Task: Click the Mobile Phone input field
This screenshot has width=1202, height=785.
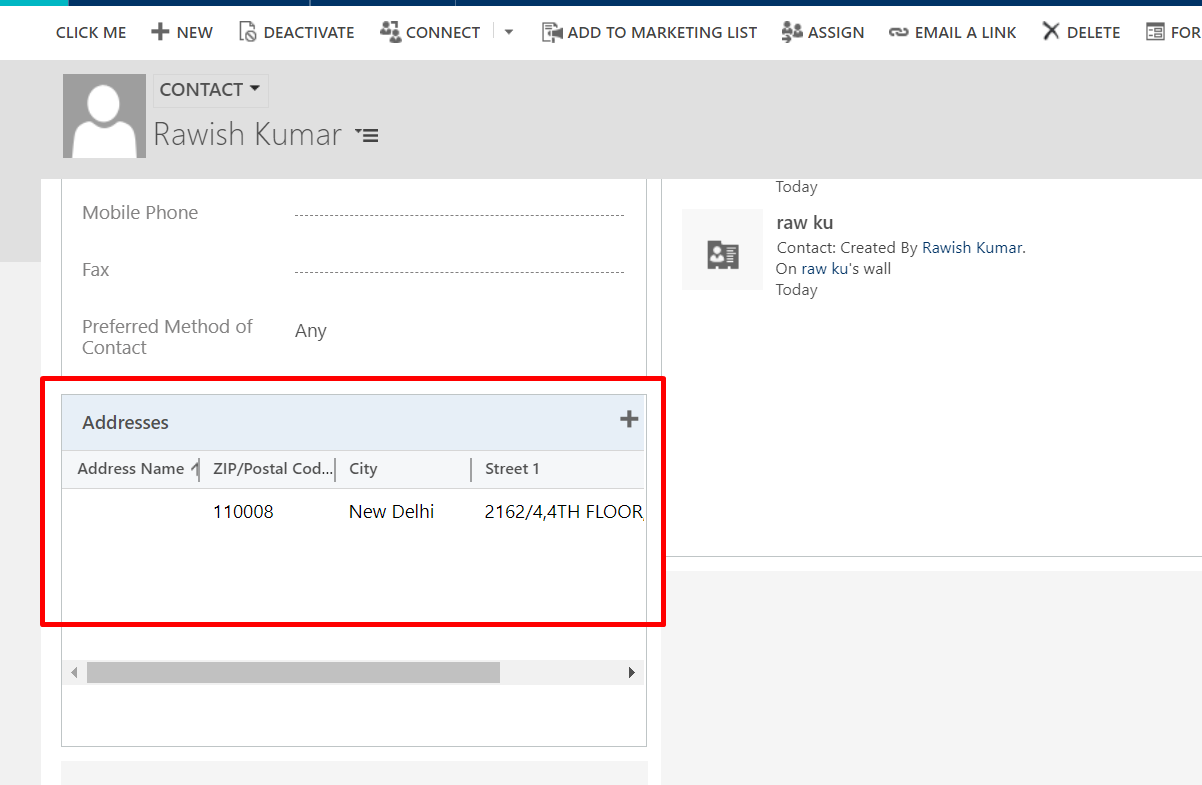Action: click(459, 213)
